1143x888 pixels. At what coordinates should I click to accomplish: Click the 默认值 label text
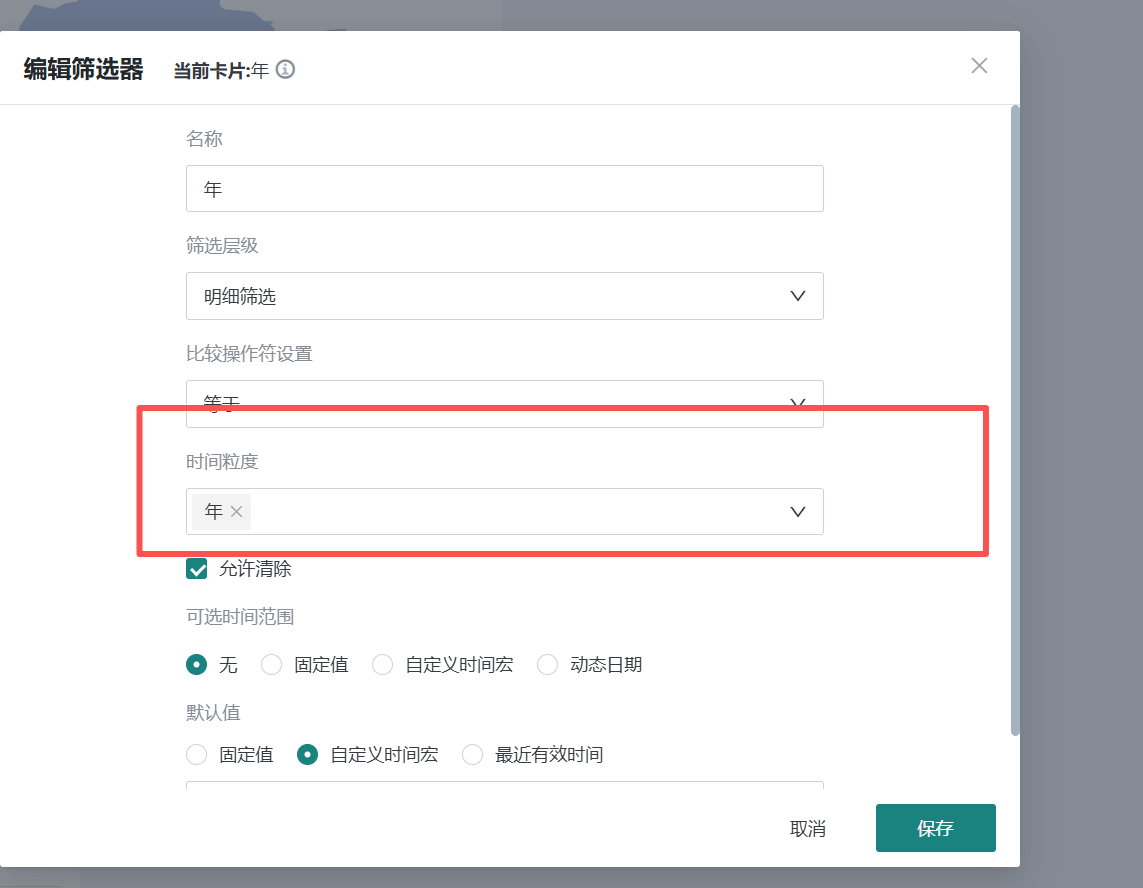point(213,712)
